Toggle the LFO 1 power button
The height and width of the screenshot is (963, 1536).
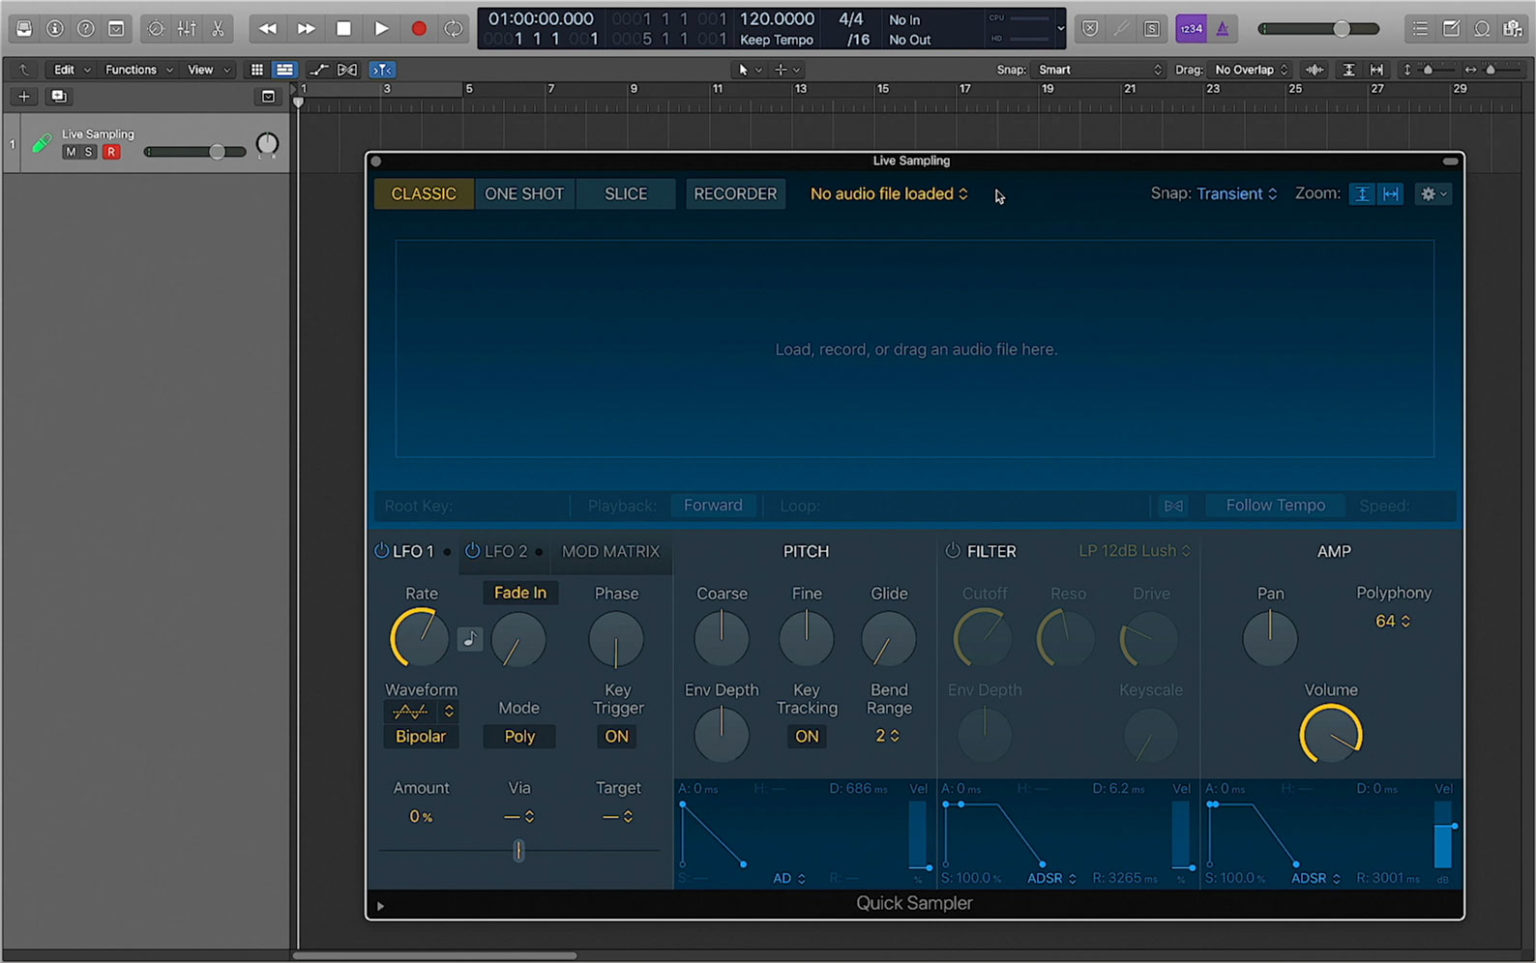click(x=381, y=551)
